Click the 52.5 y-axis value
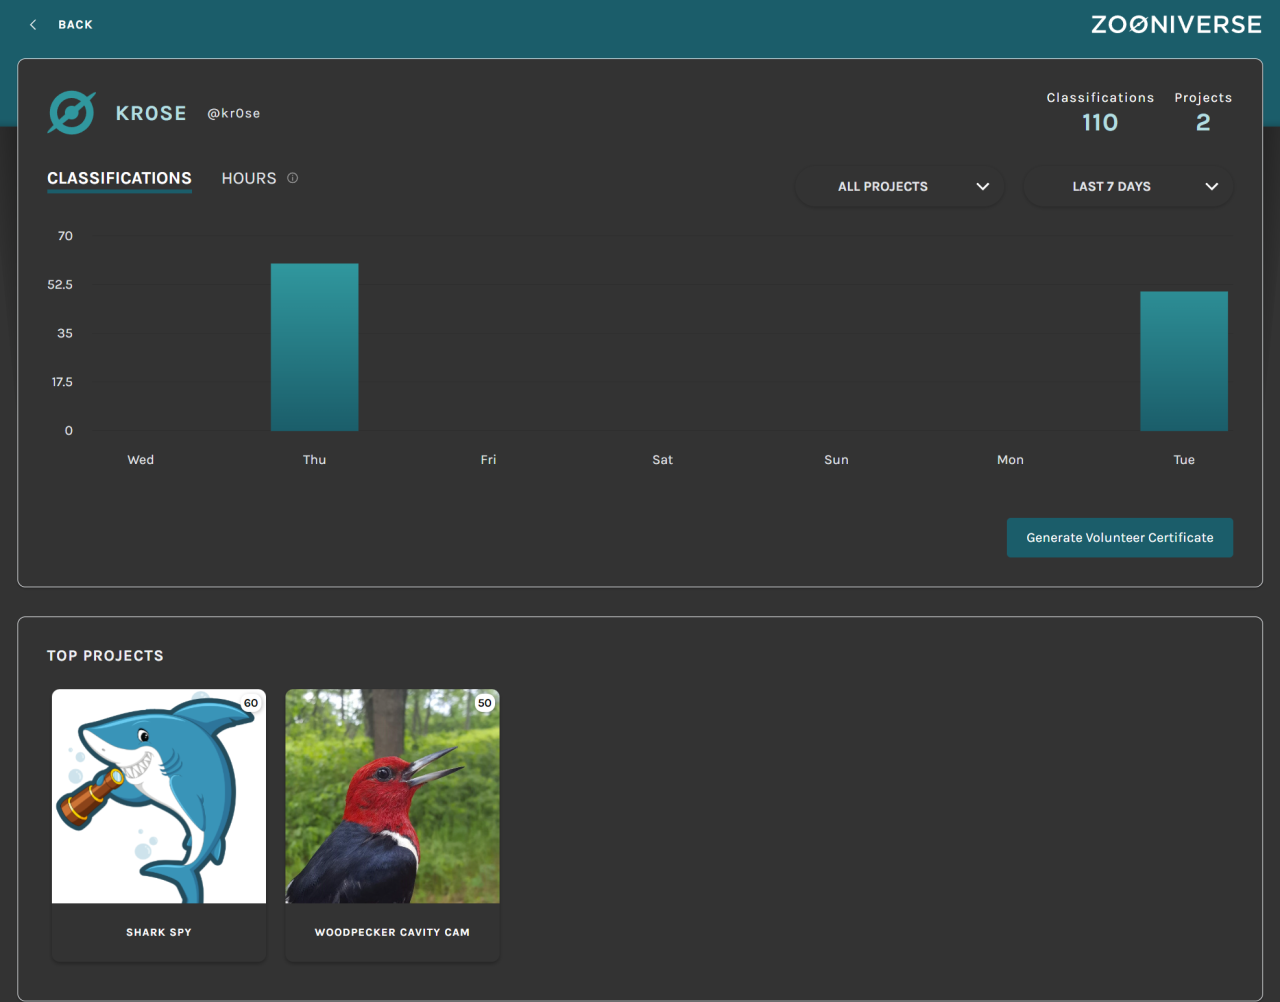The height and width of the screenshot is (1002, 1280). (x=60, y=285)
